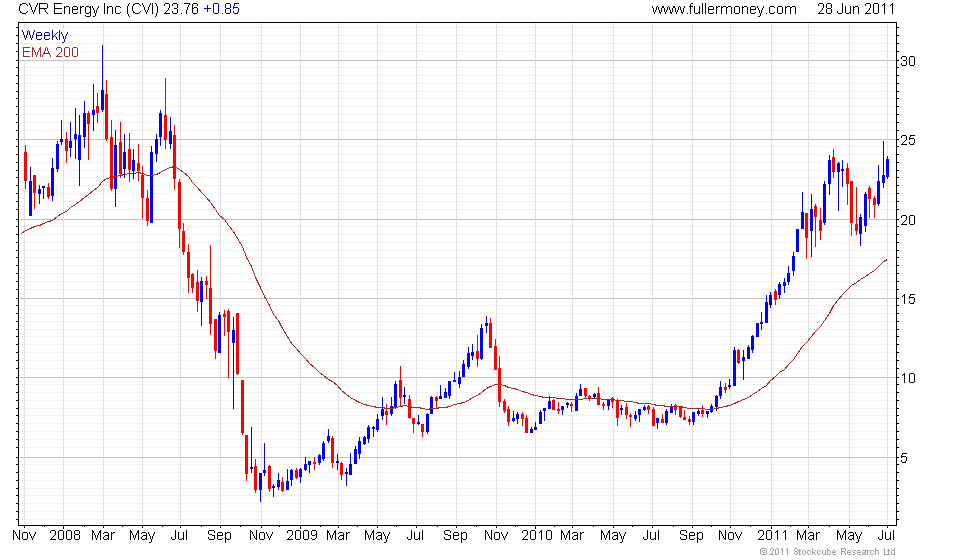Click the latest June 2011 candle near 24
Viewport: 980px width, 560px height.
(888, 167)
